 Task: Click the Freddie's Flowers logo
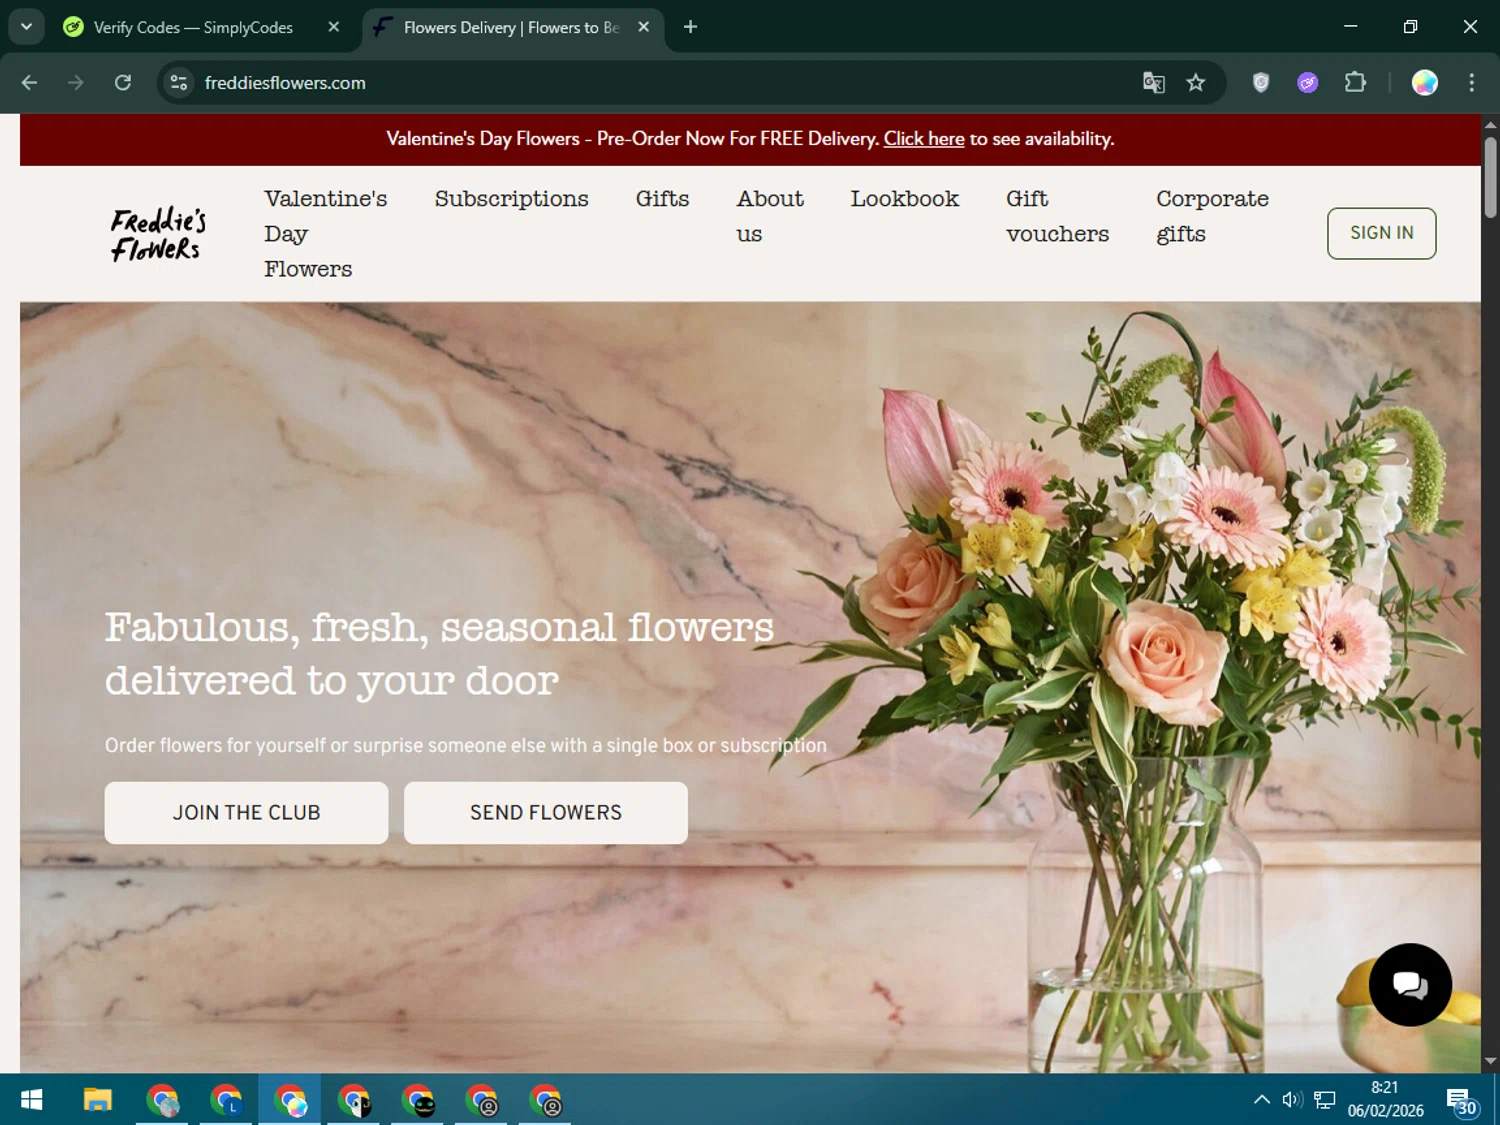click(158, 234)
